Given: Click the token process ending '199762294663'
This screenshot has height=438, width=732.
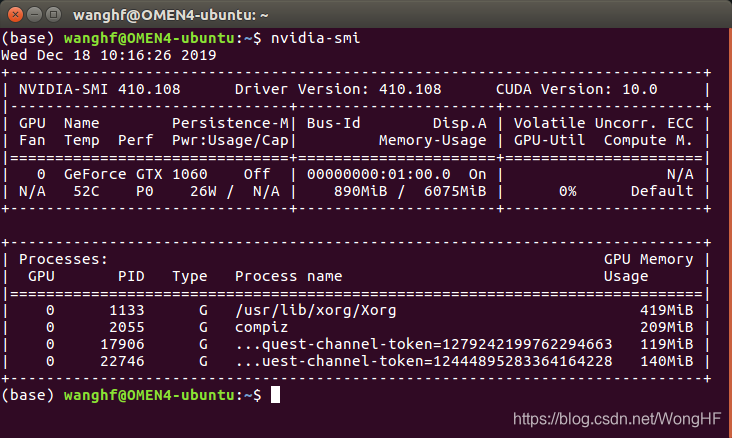Looking at the screenshot, I should [x=423, y=344].
